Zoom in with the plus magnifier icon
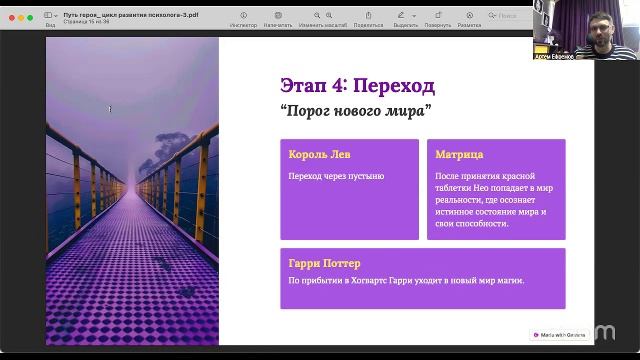Image resolution: width=640 pixels, height=360 pixels. tap(329, 15)
